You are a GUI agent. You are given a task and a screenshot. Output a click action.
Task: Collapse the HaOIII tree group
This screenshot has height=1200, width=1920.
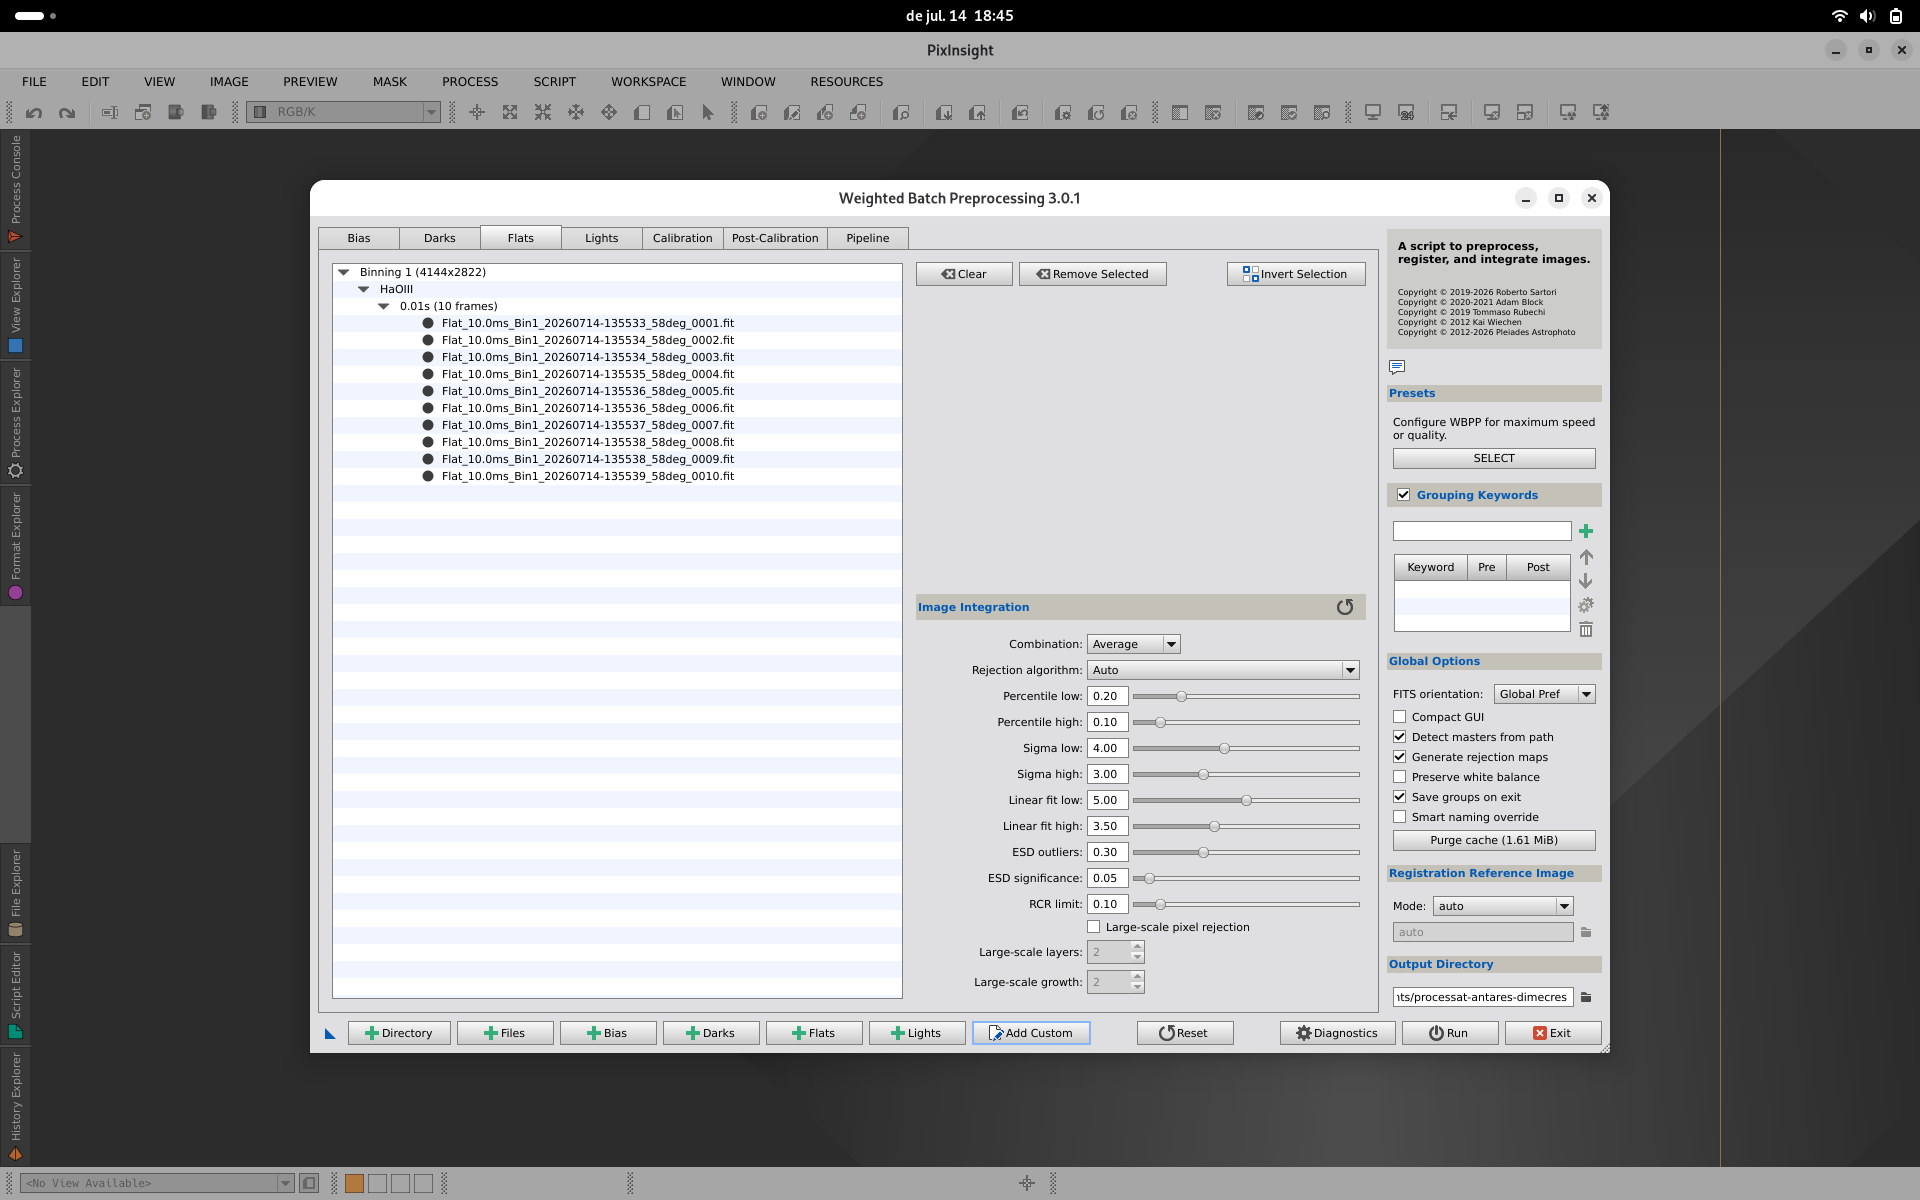(x=364, y=289)
